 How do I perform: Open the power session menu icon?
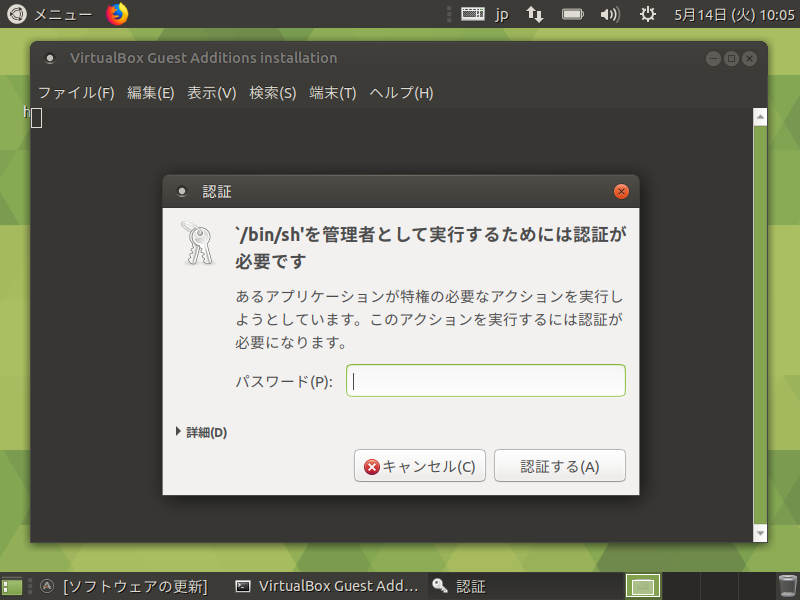pyautogui.click(x=647, y=14)
